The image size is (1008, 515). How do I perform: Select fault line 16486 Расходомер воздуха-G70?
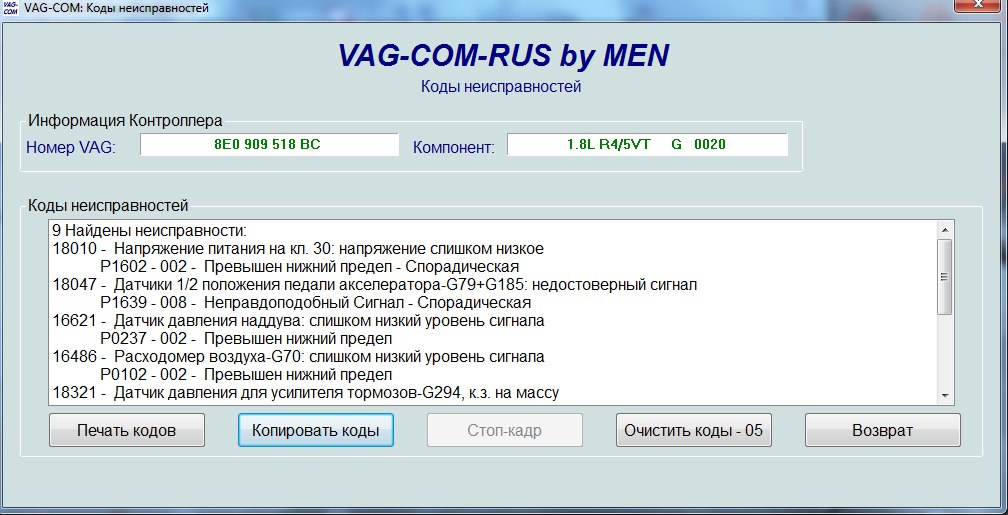pos(298,356)
